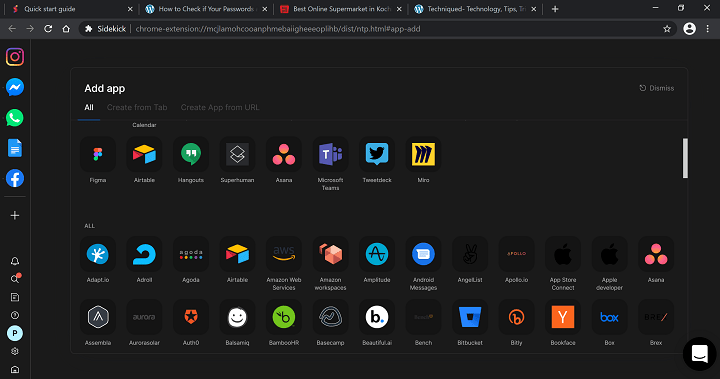Dismiss the Add app panel
The image size is (720, 379).
[657, 88]
